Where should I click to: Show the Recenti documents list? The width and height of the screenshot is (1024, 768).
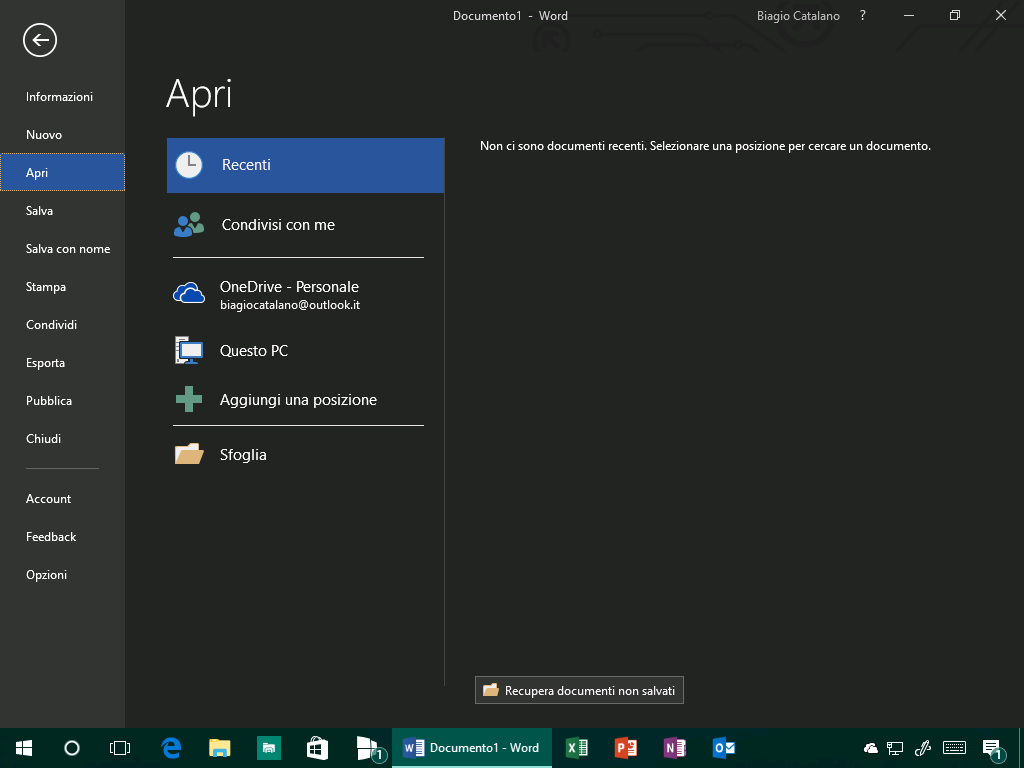tap(306, 165)
